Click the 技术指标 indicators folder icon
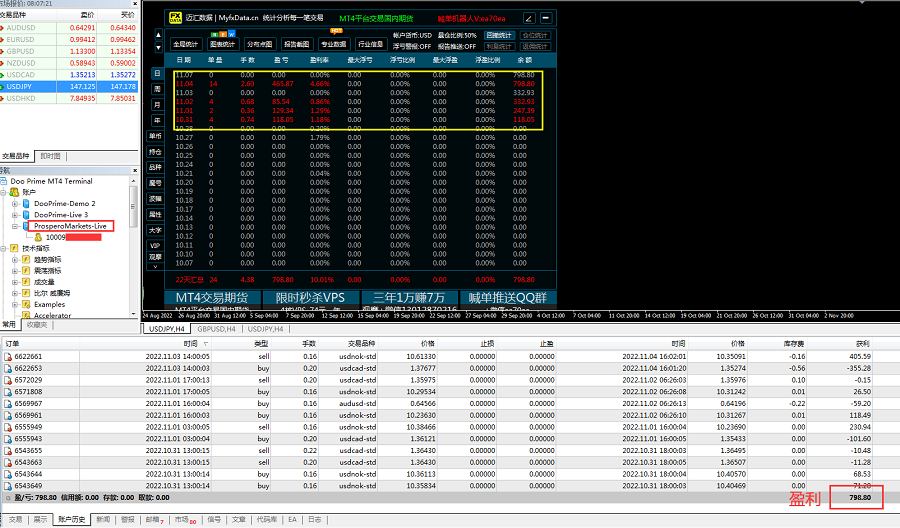This screenshot has width=900, height=528. (14, 249)
